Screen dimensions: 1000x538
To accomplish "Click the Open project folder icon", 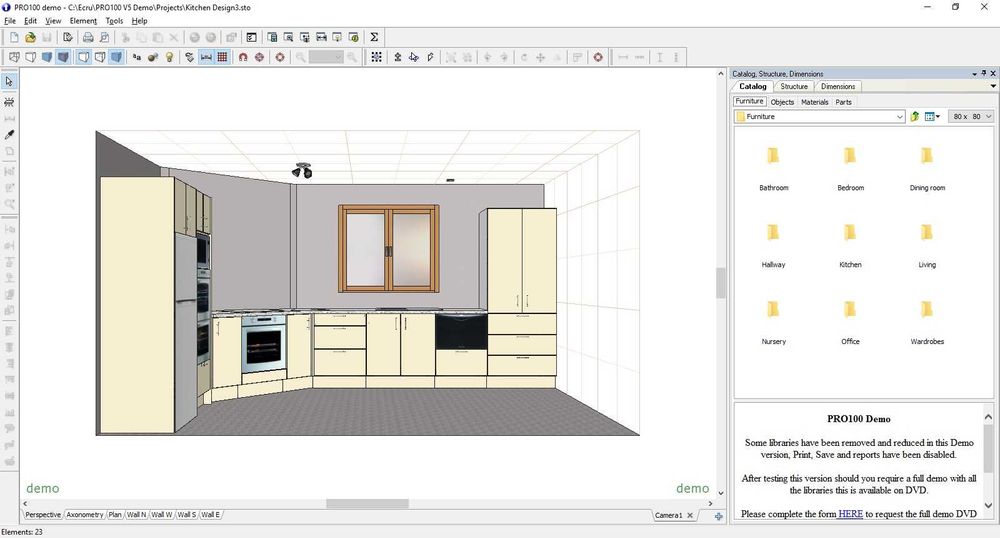I will [x=30, y=37].
